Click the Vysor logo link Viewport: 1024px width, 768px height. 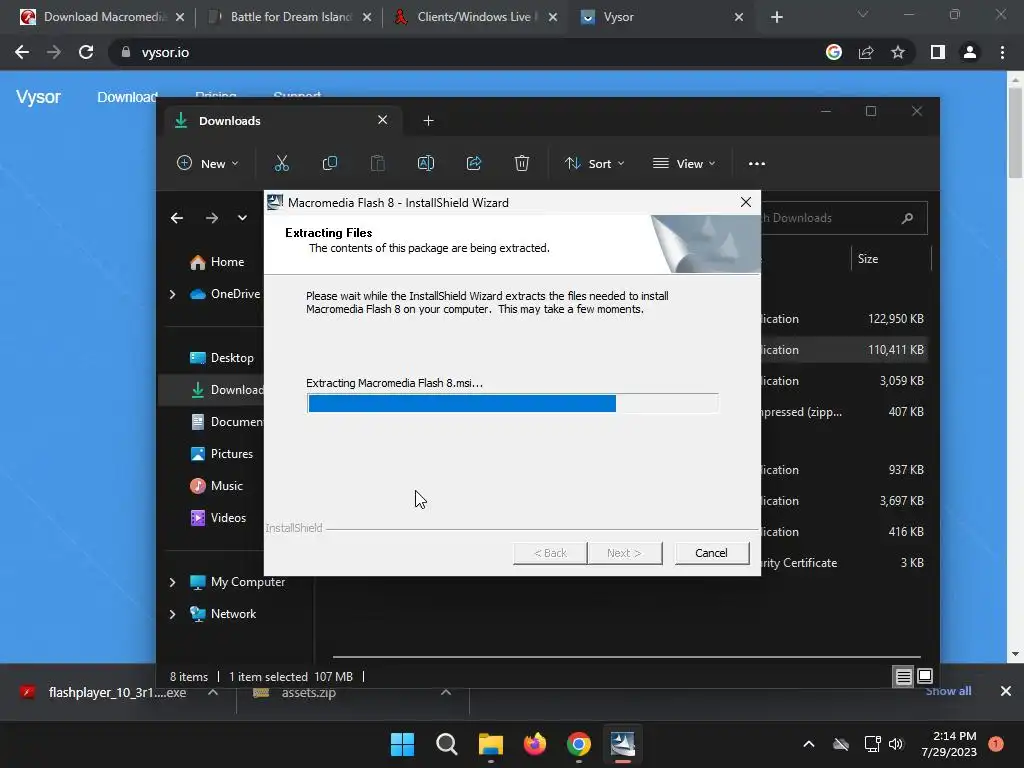[38, 97]
